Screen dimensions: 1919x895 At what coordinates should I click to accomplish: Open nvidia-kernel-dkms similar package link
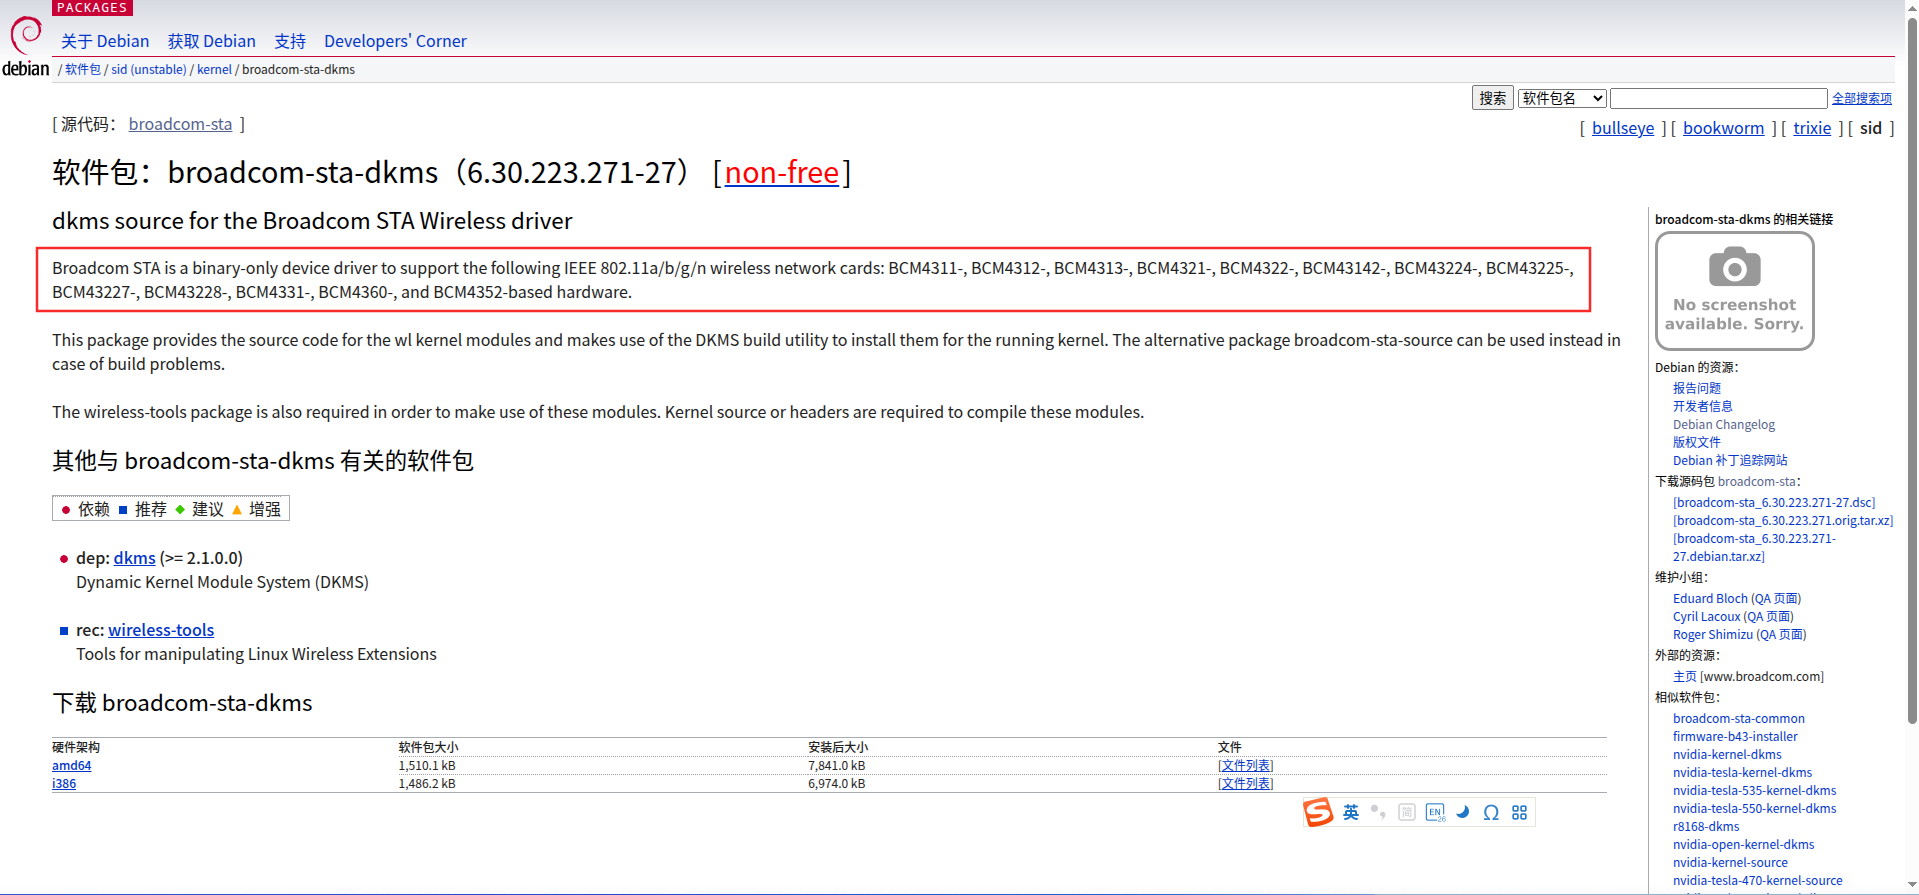[x=1727, y=755]
